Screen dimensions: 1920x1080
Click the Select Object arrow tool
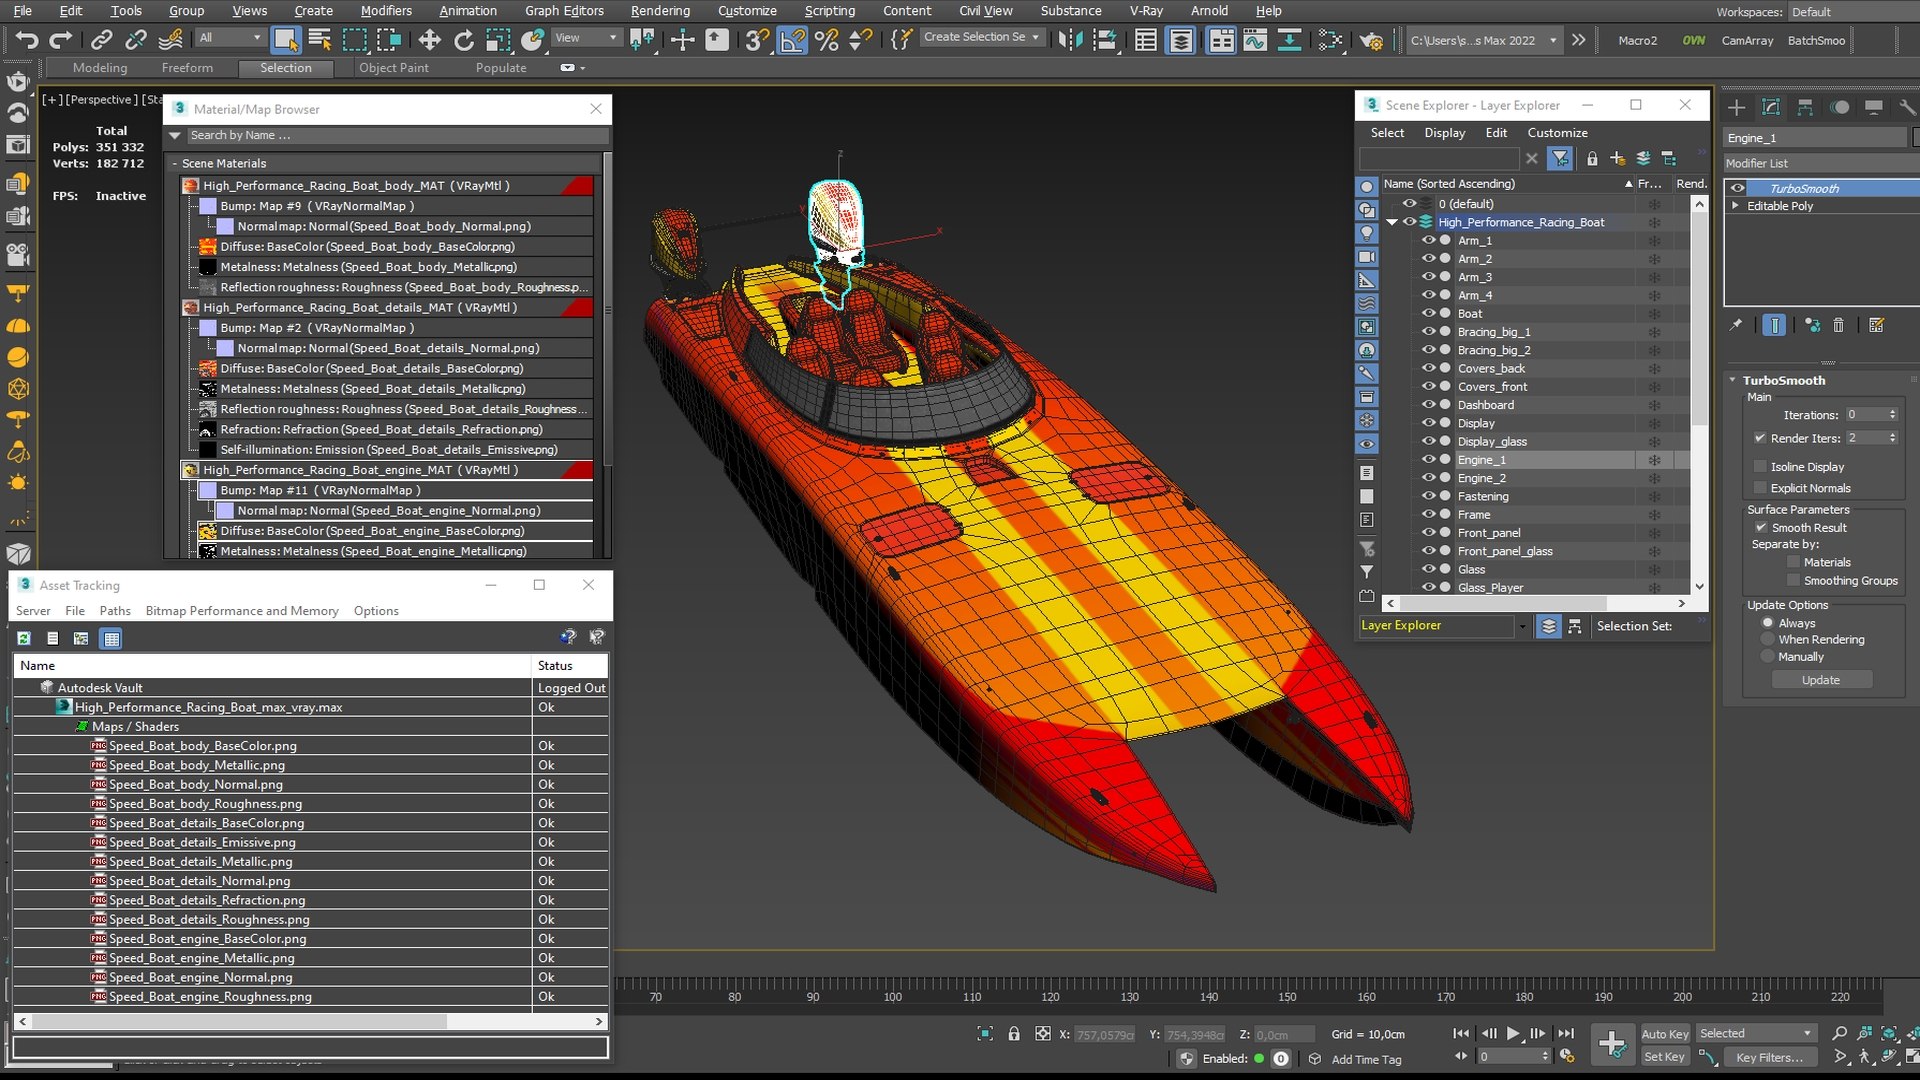[286, 40]
